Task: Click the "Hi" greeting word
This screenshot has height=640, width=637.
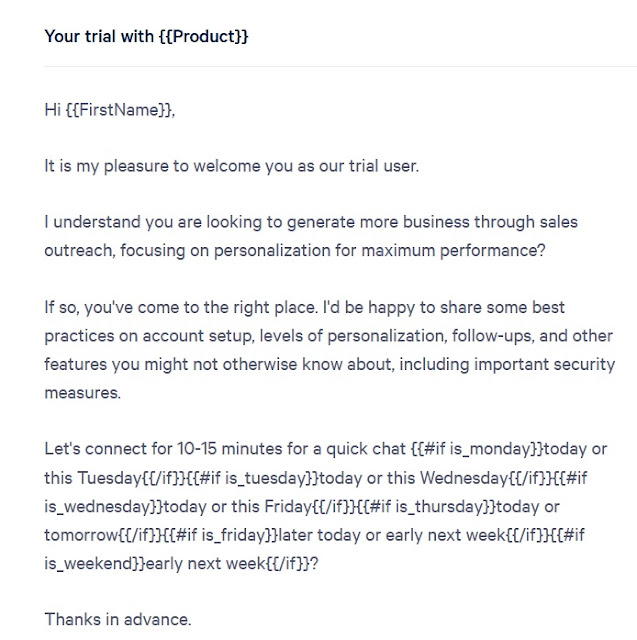Action: click(x=53, y=110)
